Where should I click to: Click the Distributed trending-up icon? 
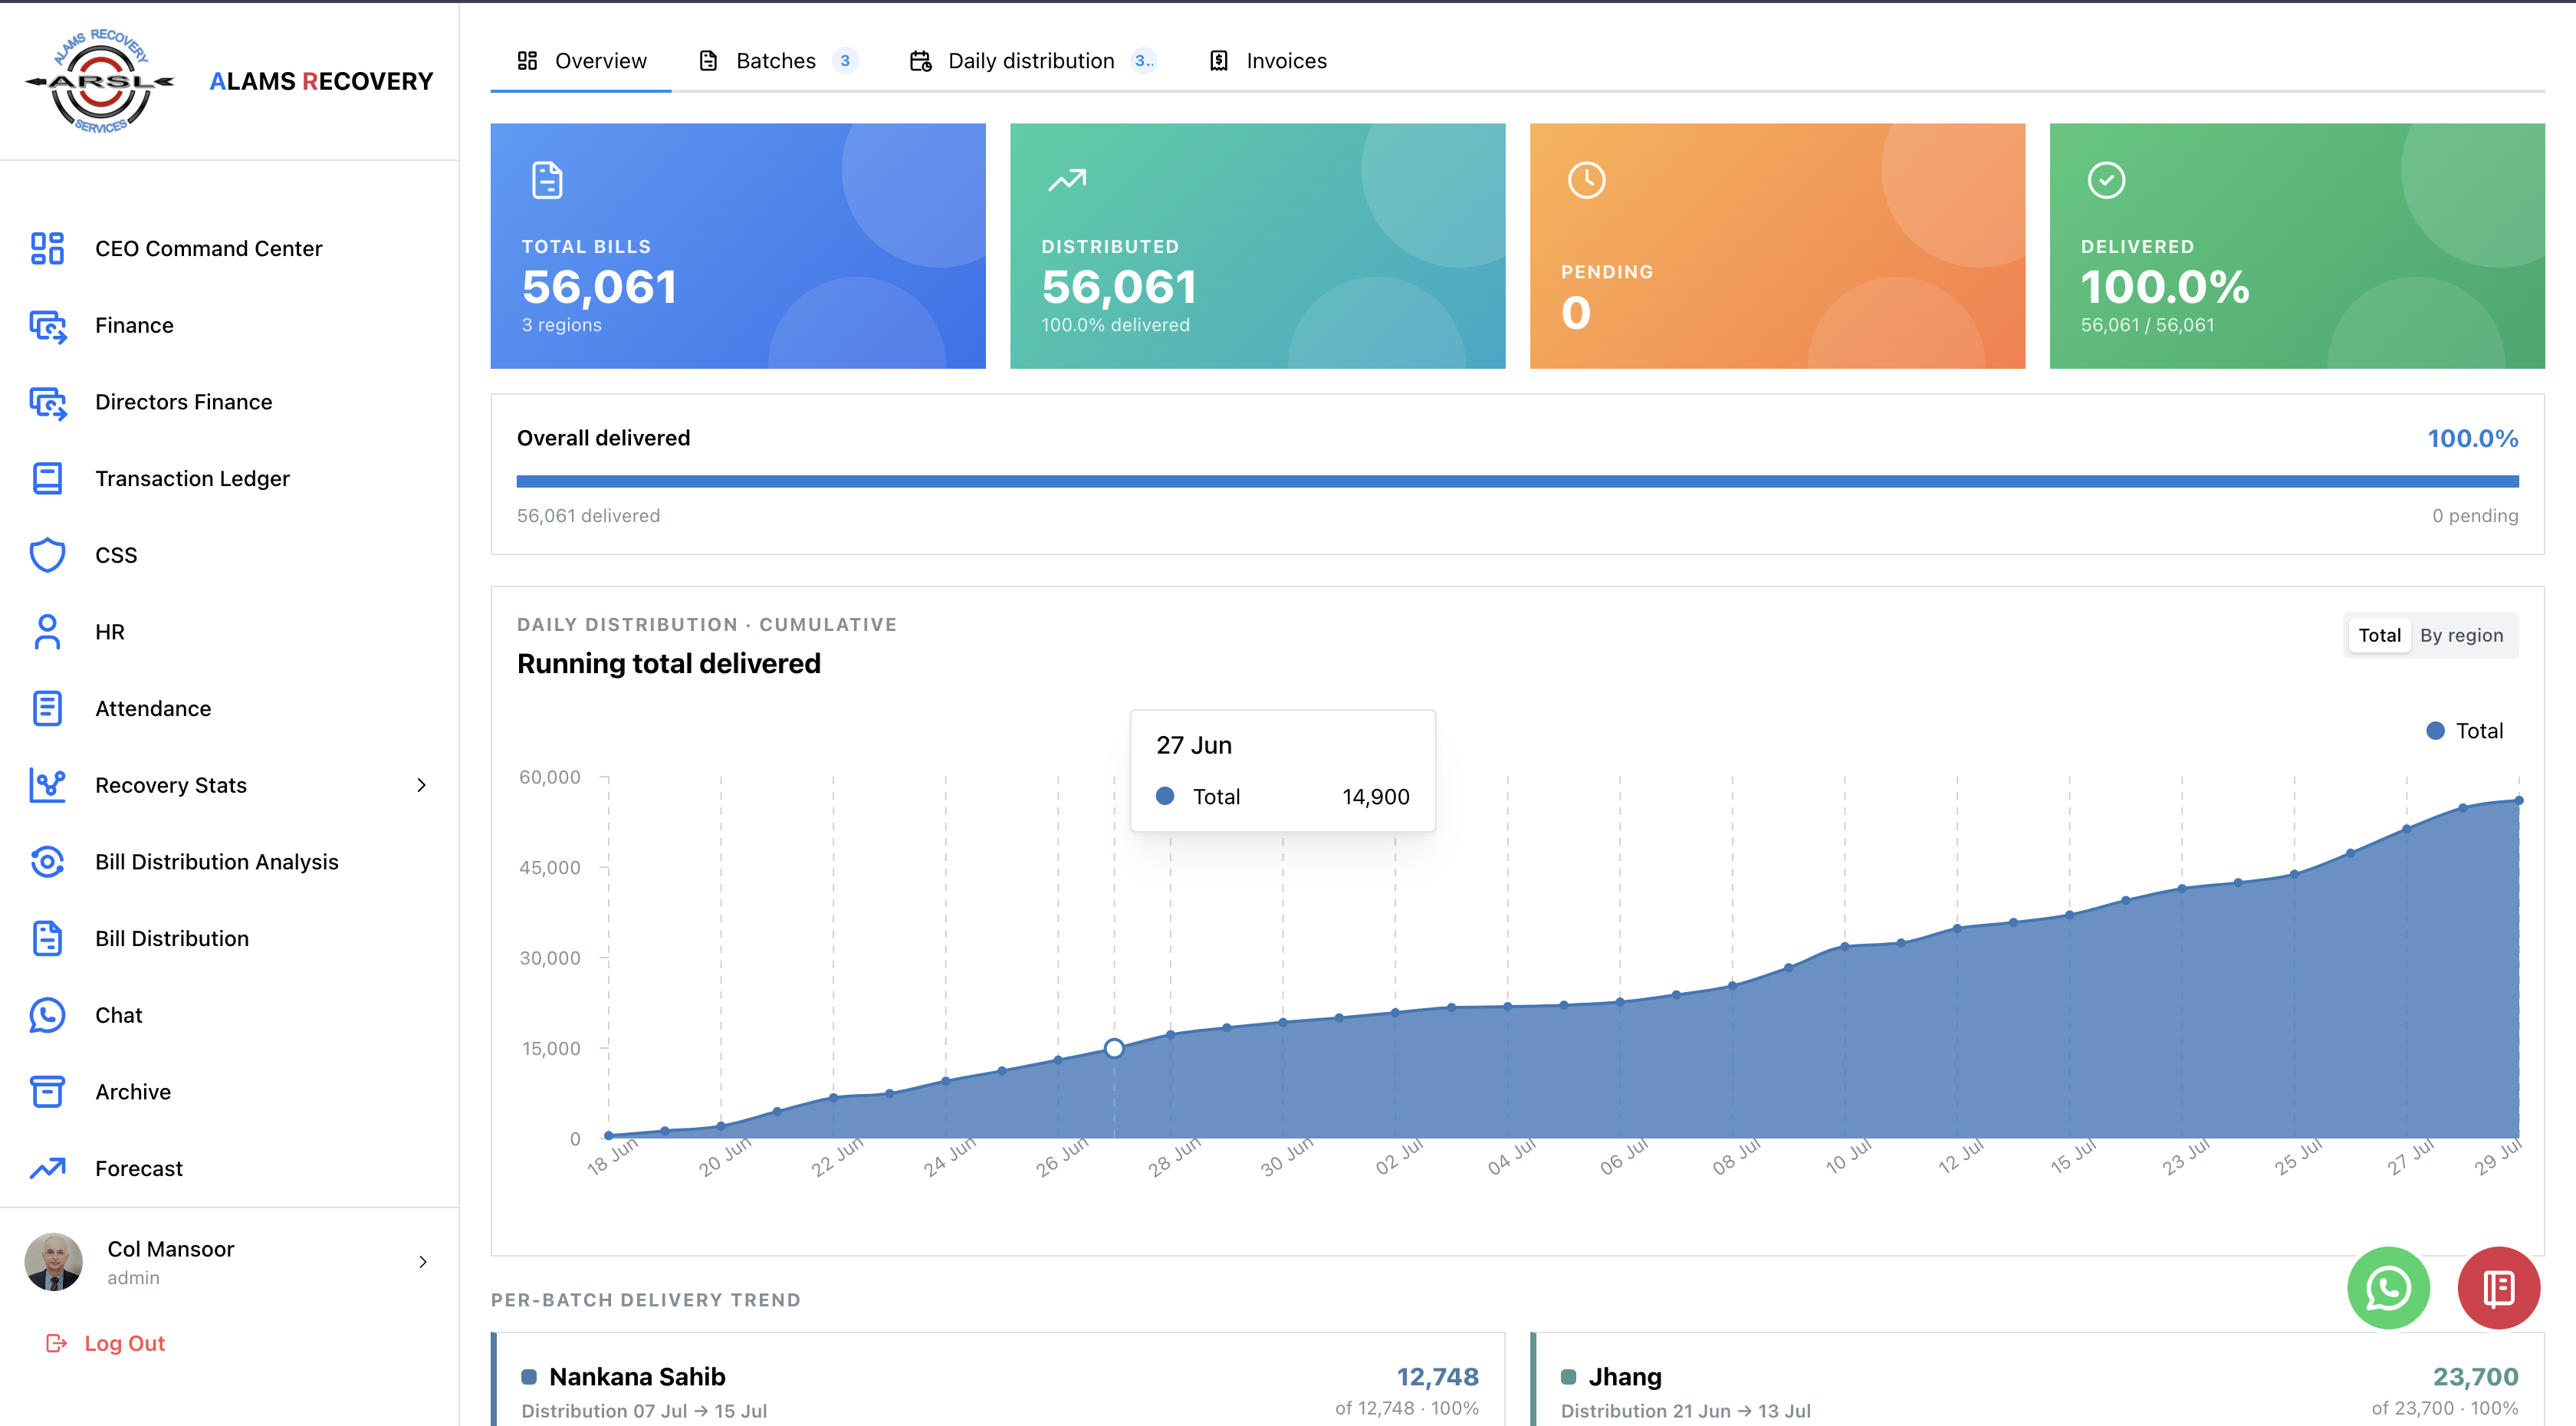[x=1066, y=180]
